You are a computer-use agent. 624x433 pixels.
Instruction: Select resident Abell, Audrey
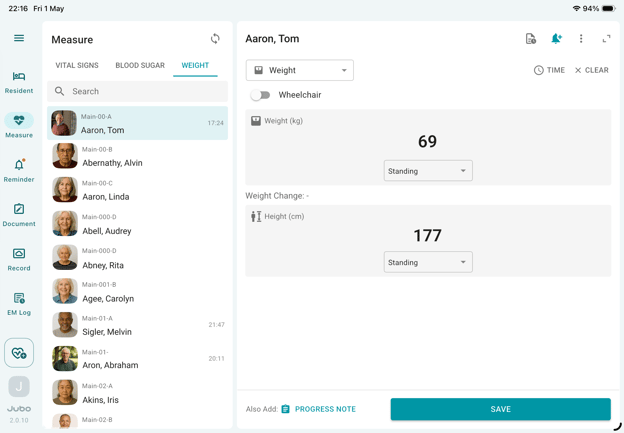(137, 224)
